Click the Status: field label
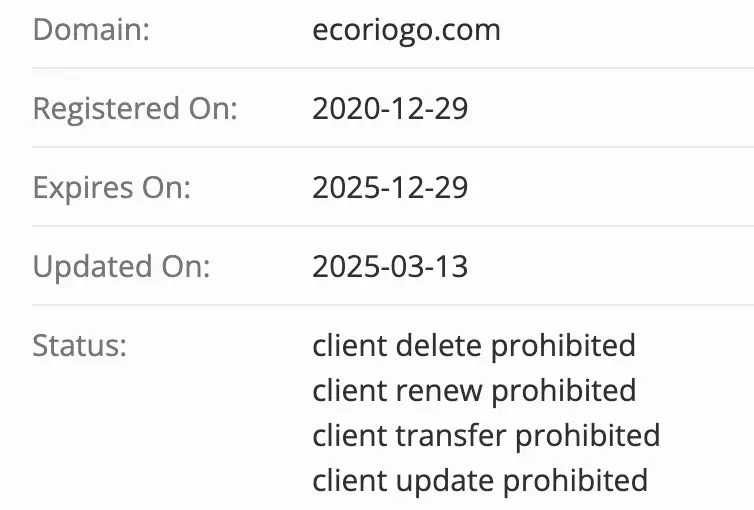This screenshot has height=510, width=754. coord(80,345)
